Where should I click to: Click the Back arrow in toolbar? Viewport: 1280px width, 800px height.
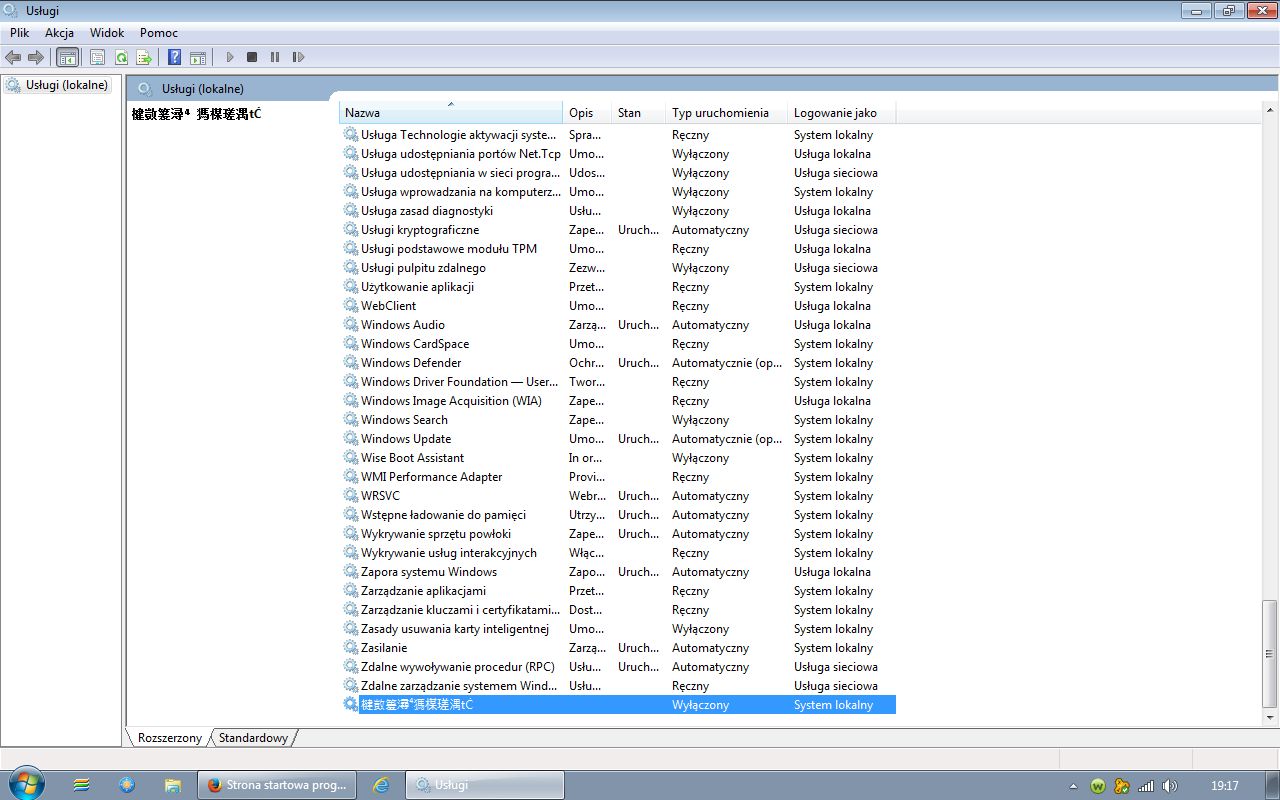coord(13,57)
